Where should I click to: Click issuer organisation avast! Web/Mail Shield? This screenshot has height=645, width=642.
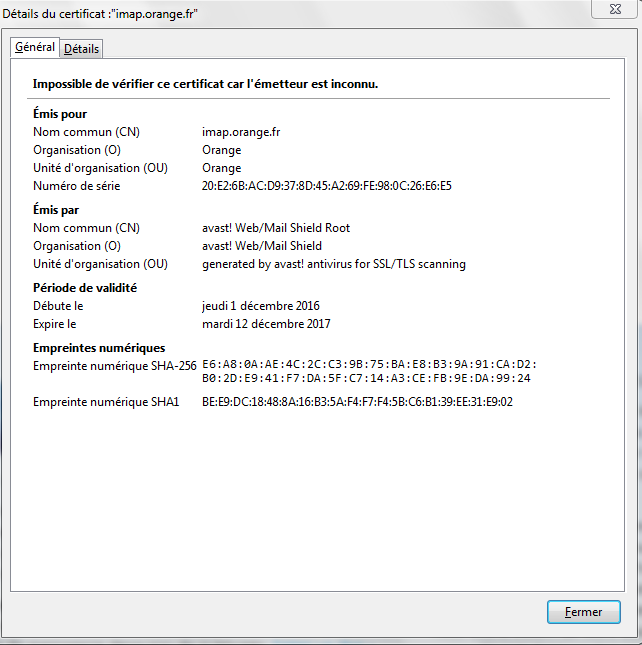262,246
